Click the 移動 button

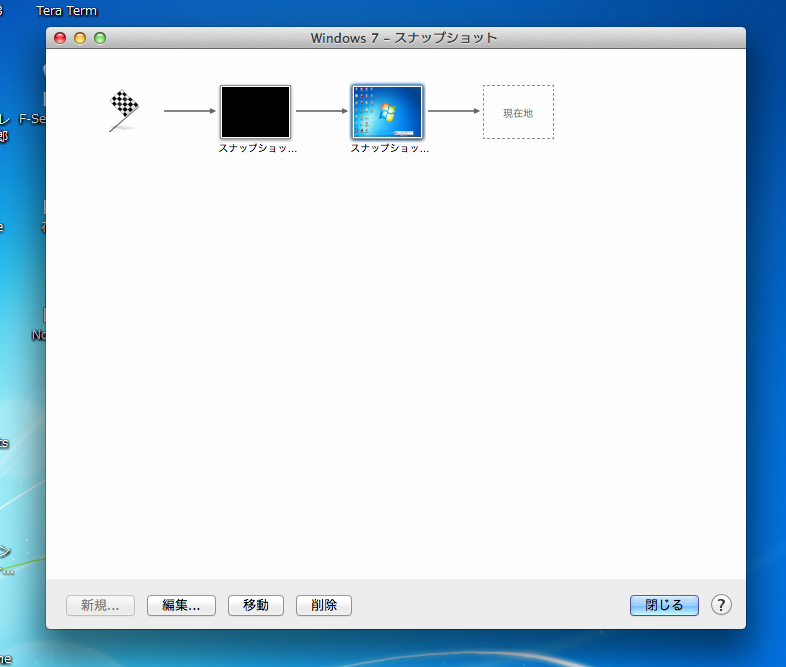click(x=256, y=605)
